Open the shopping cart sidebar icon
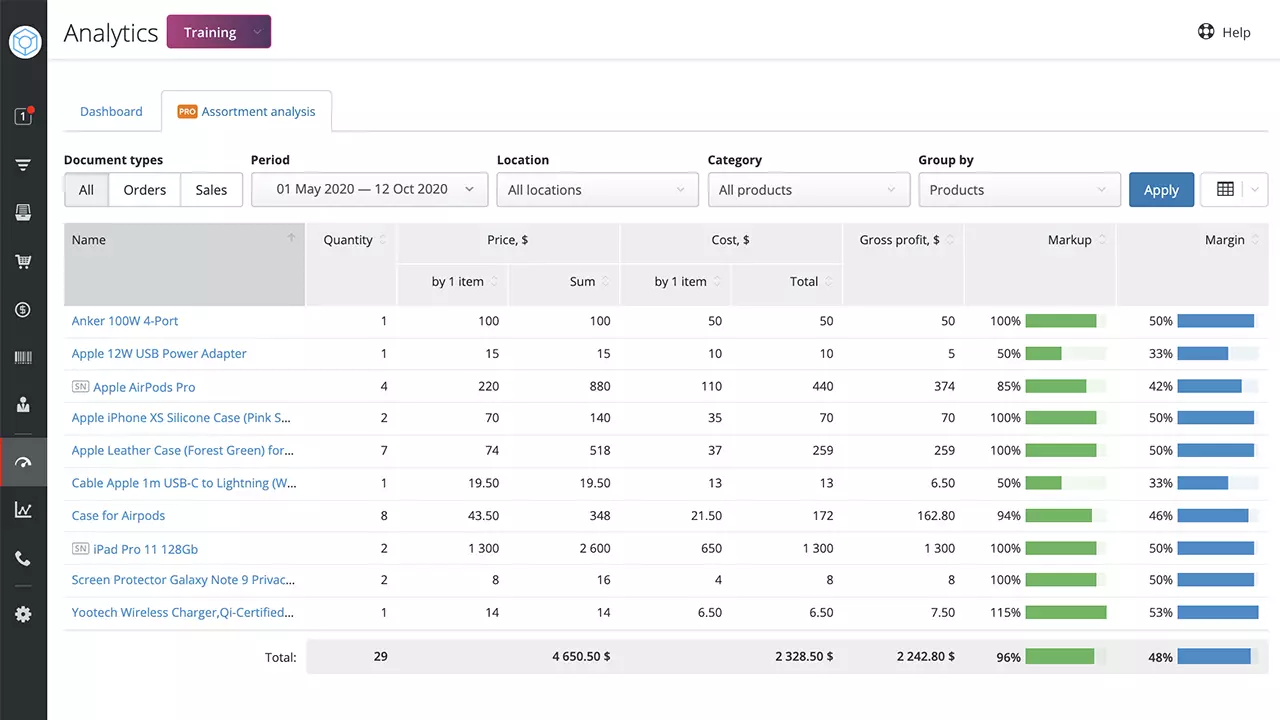Image resolution: width=1280 pixels, height=720 pixels. coord(23,262)
